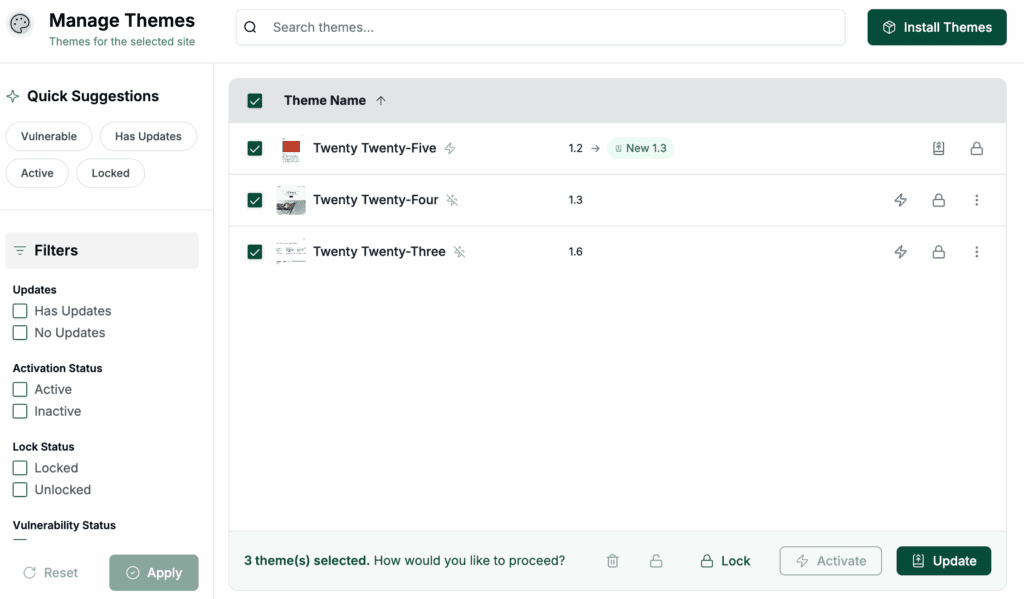
Task: Click the Quick Suggestions sparkle icon
Action: click(x=12, y=97)
